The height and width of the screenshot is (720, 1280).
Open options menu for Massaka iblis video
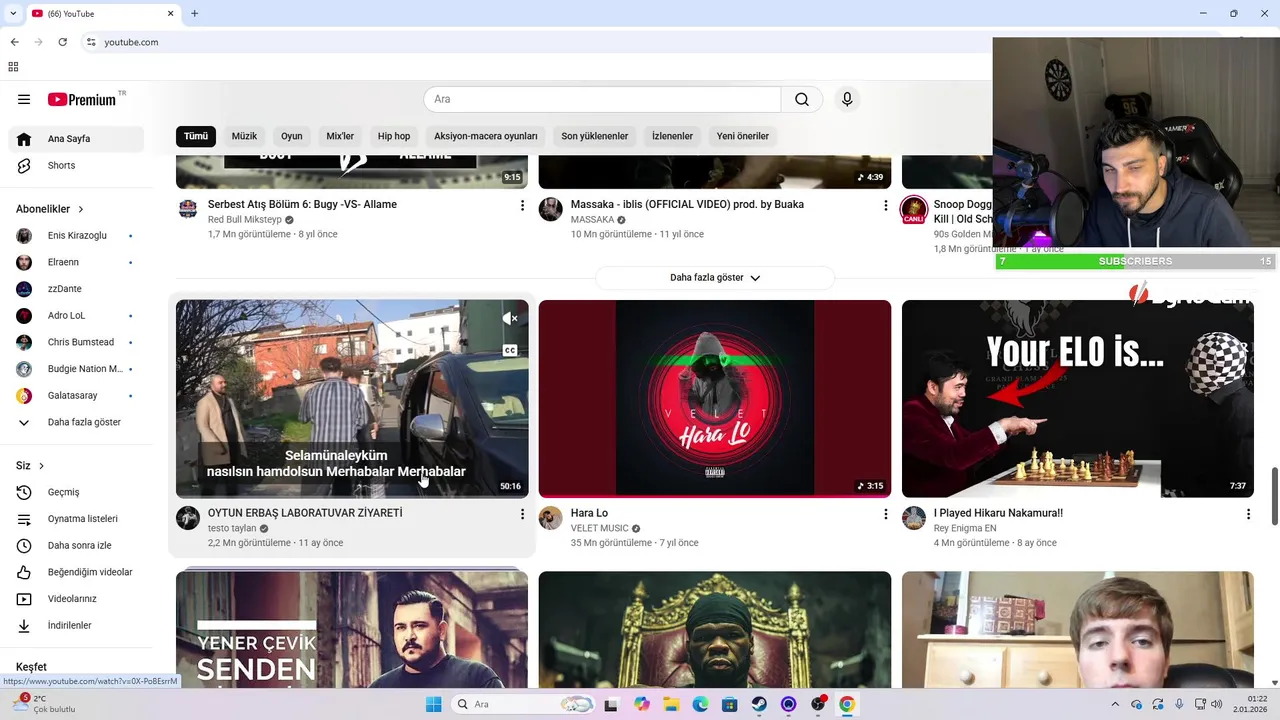pos(885,205)
